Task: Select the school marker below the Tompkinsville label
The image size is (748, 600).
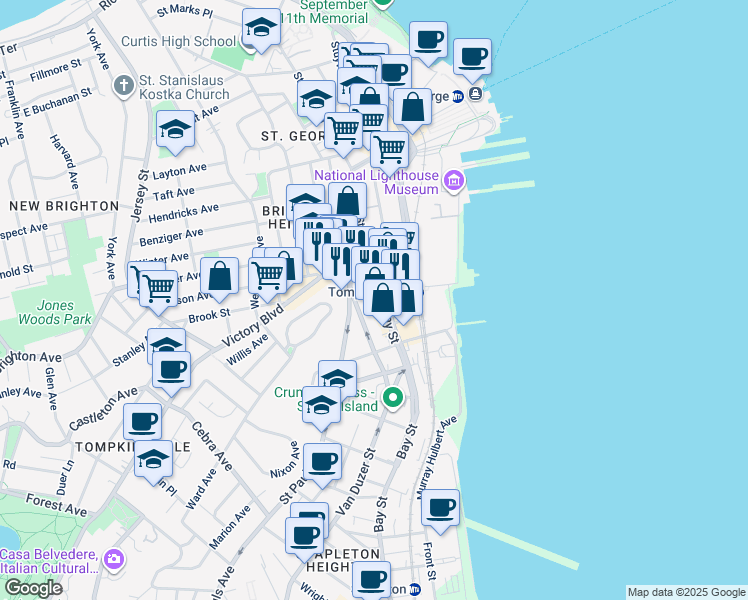Action: (153, 460)
